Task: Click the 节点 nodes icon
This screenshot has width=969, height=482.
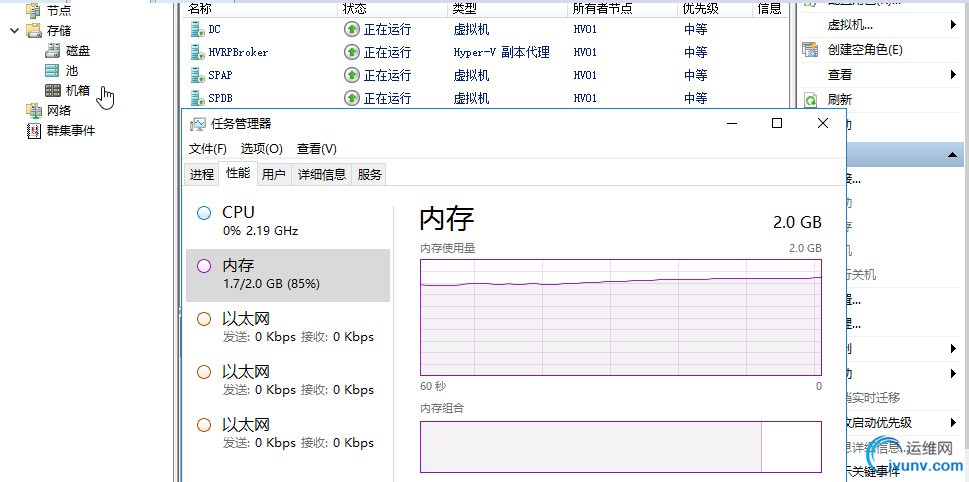Action: (33, 9)
